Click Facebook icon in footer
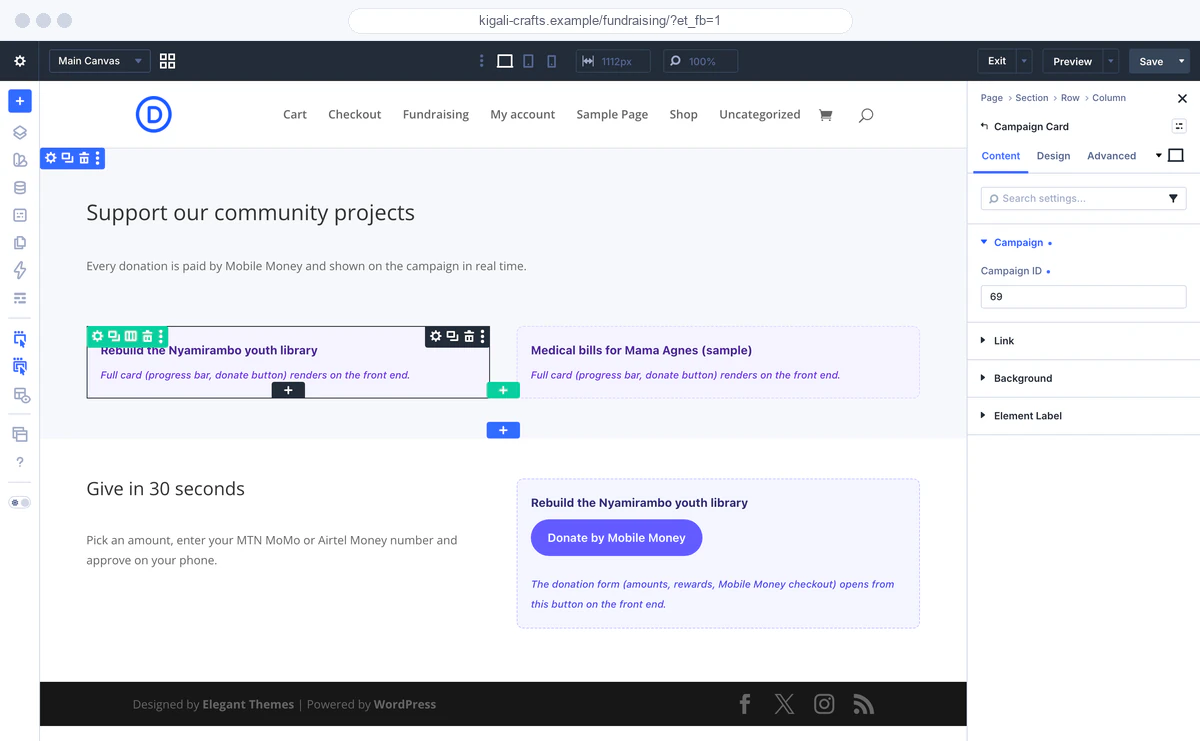The height and width of the screenshot is (741, 1200). (744, 704)
